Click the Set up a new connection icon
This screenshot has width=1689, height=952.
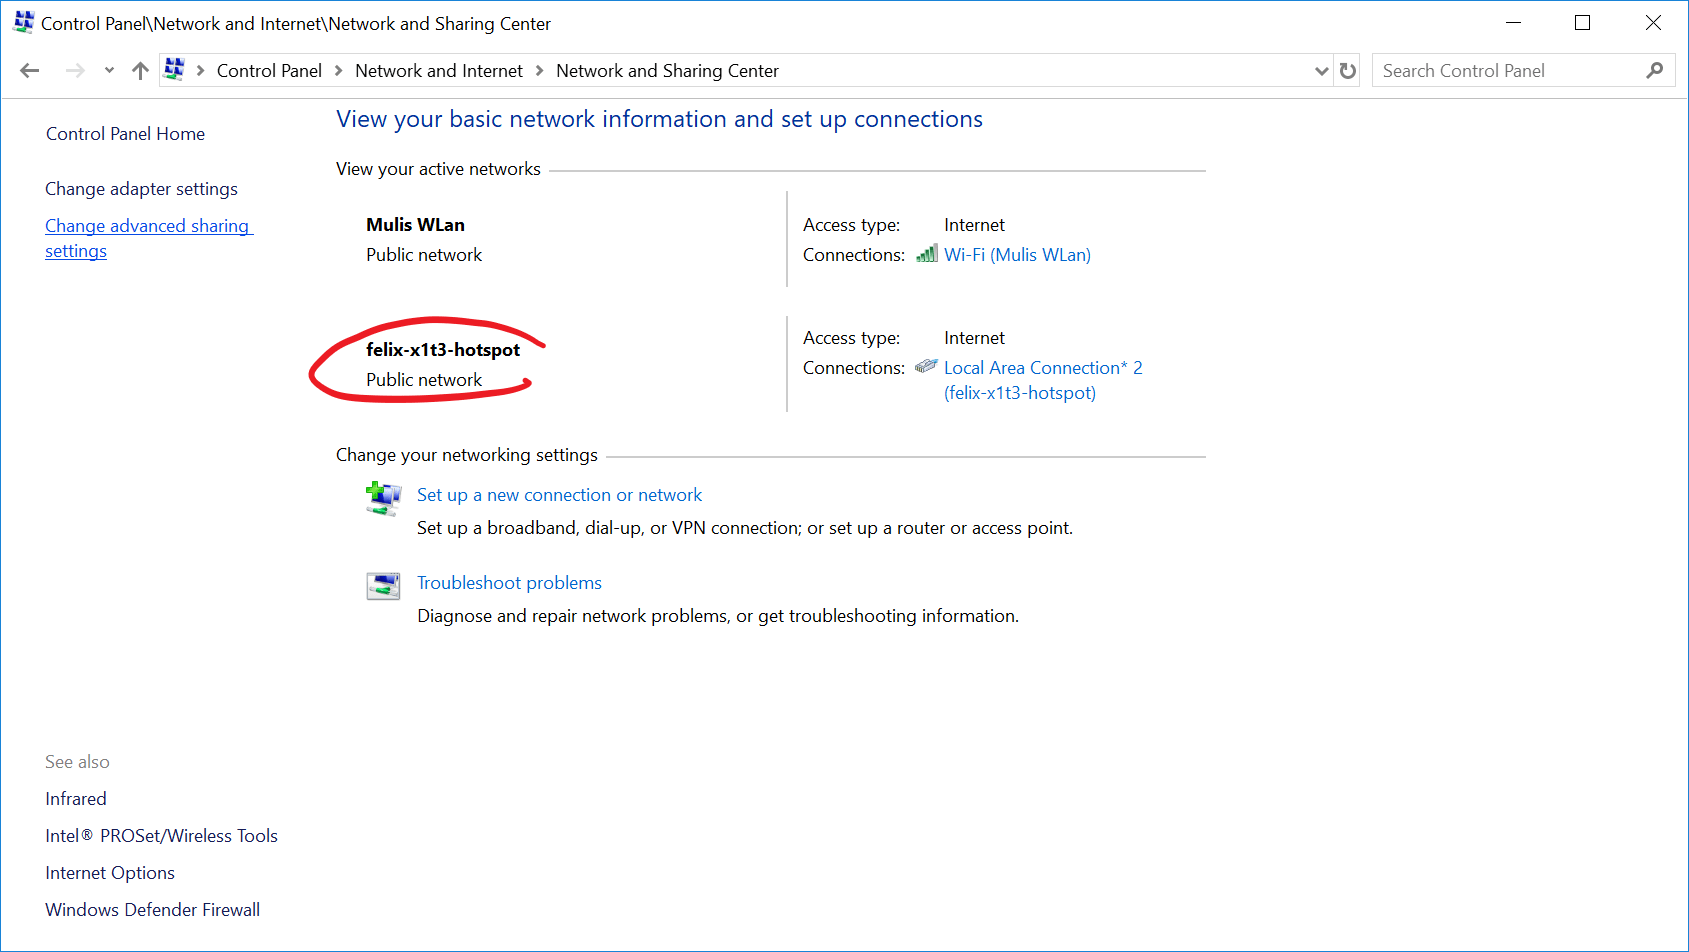click(383, 500)
